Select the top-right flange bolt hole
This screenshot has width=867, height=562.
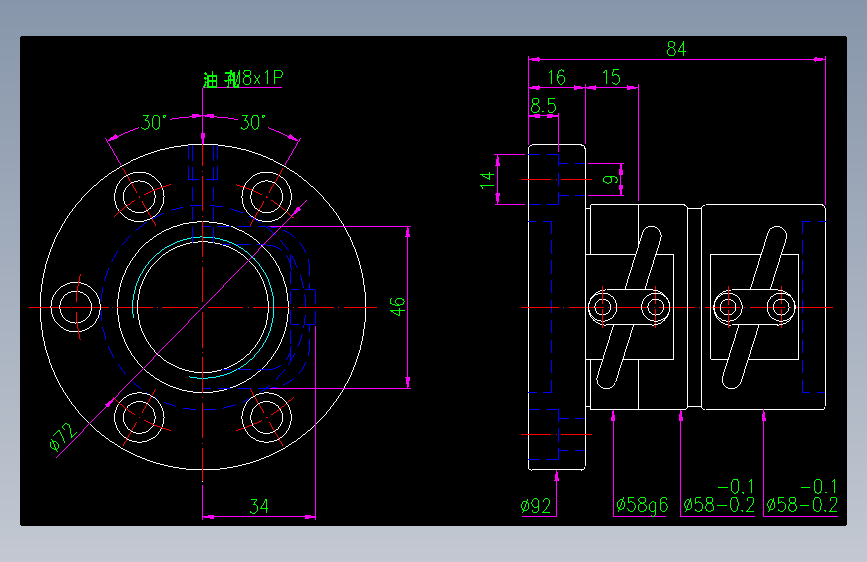coord(267,196)
